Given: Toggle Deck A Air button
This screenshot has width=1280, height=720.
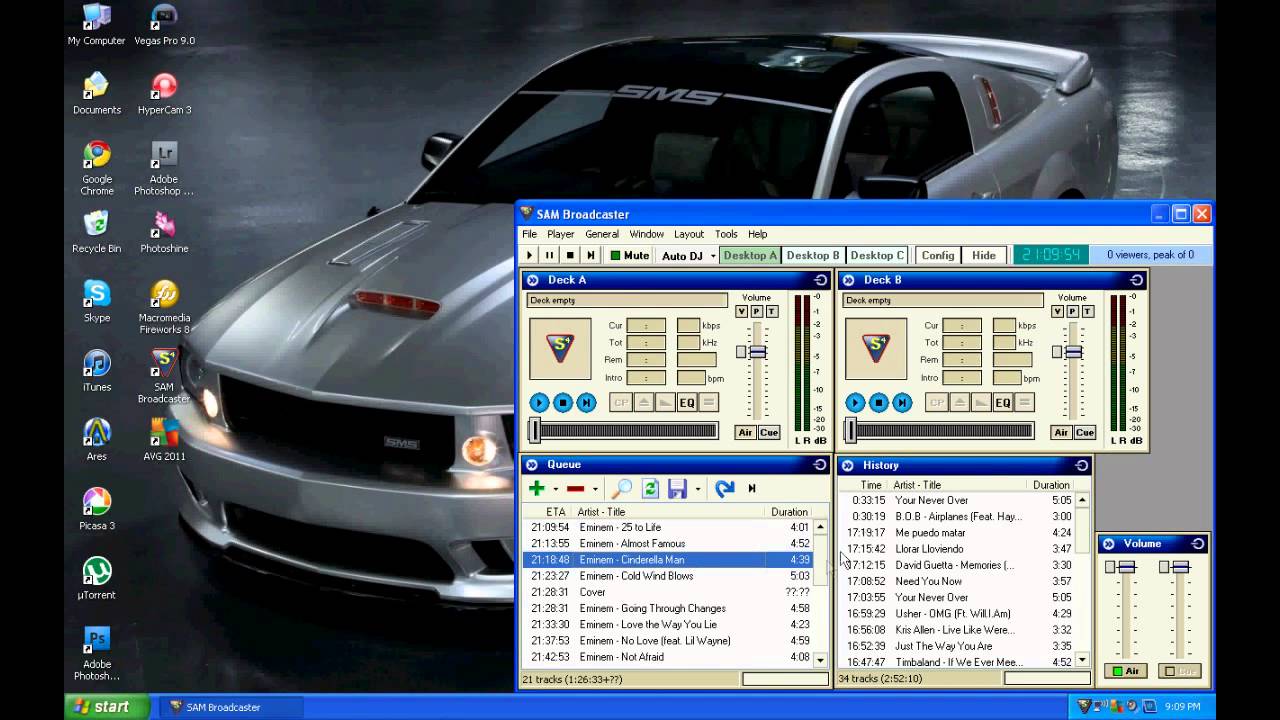Looking at the screenshot, I should point(745,433).
